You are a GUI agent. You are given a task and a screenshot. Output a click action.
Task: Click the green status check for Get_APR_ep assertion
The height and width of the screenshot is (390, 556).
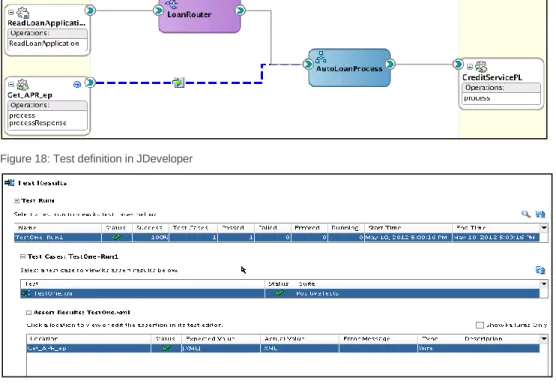coord(166,348)
